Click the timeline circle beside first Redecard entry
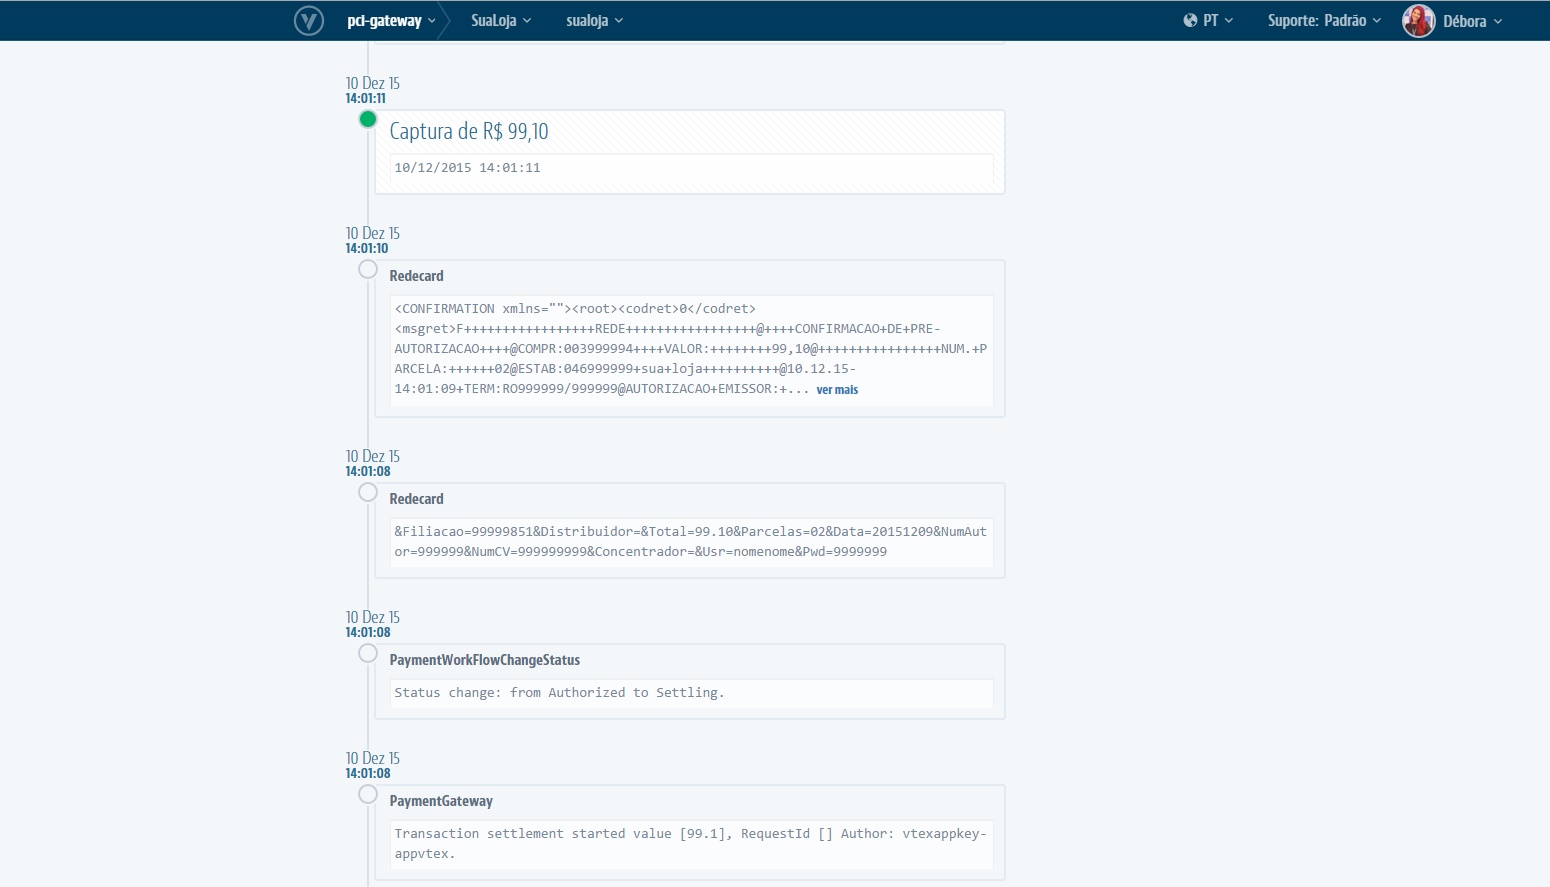 (367, 269)
